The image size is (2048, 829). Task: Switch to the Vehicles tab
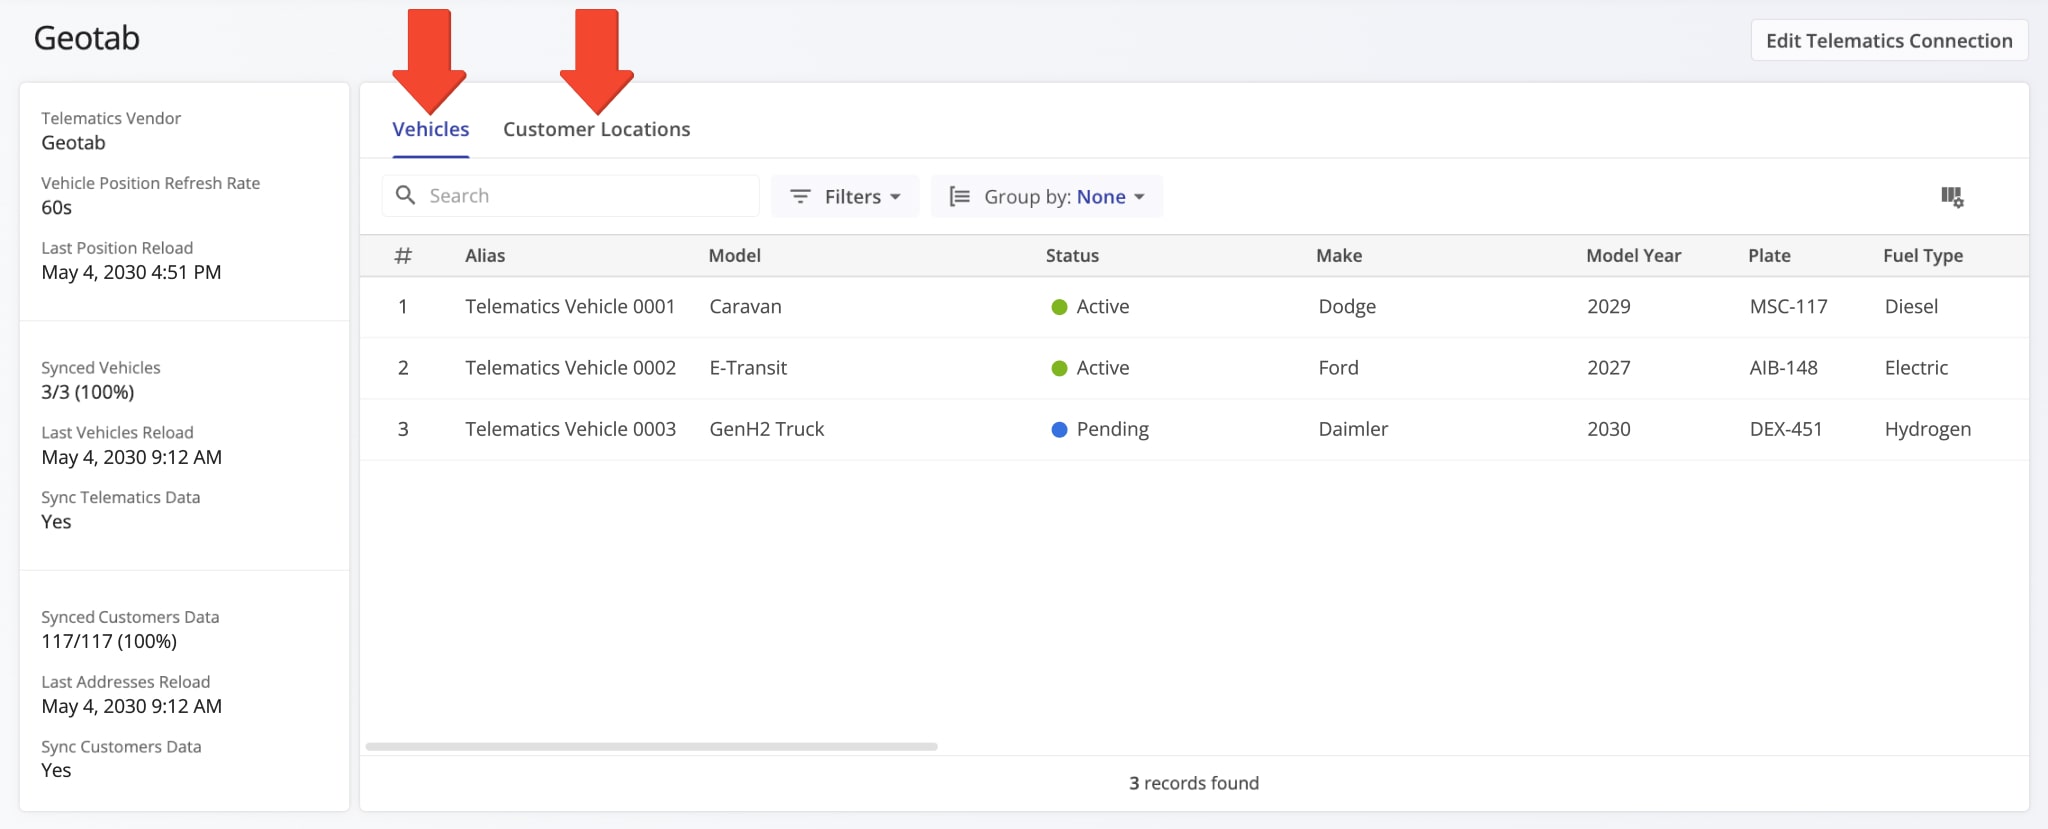[431, 129]
